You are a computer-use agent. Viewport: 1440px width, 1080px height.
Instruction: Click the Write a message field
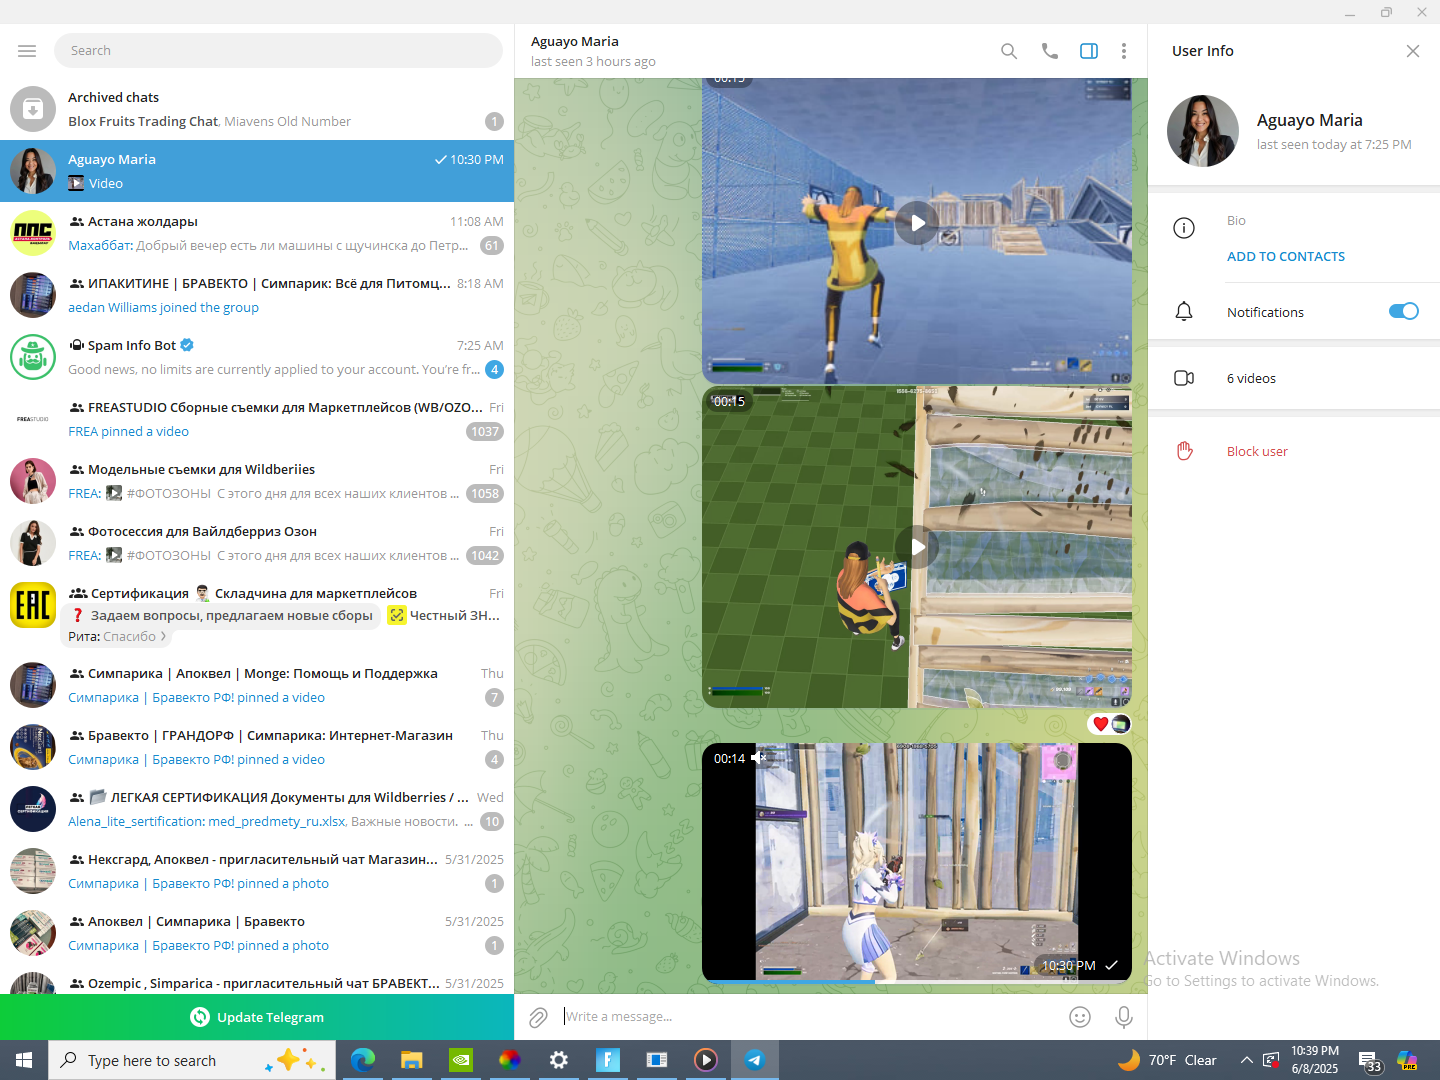[x=808, y=1017]
